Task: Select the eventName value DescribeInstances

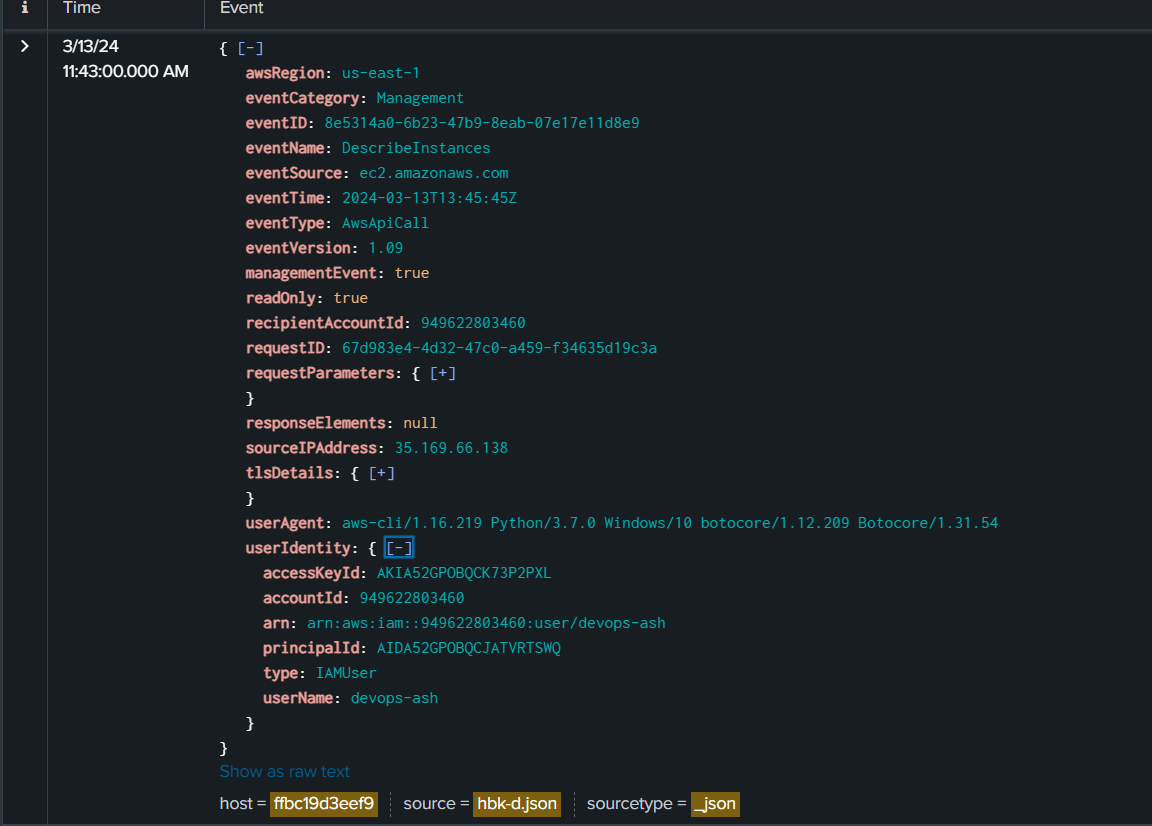Action: coord(416,148)
